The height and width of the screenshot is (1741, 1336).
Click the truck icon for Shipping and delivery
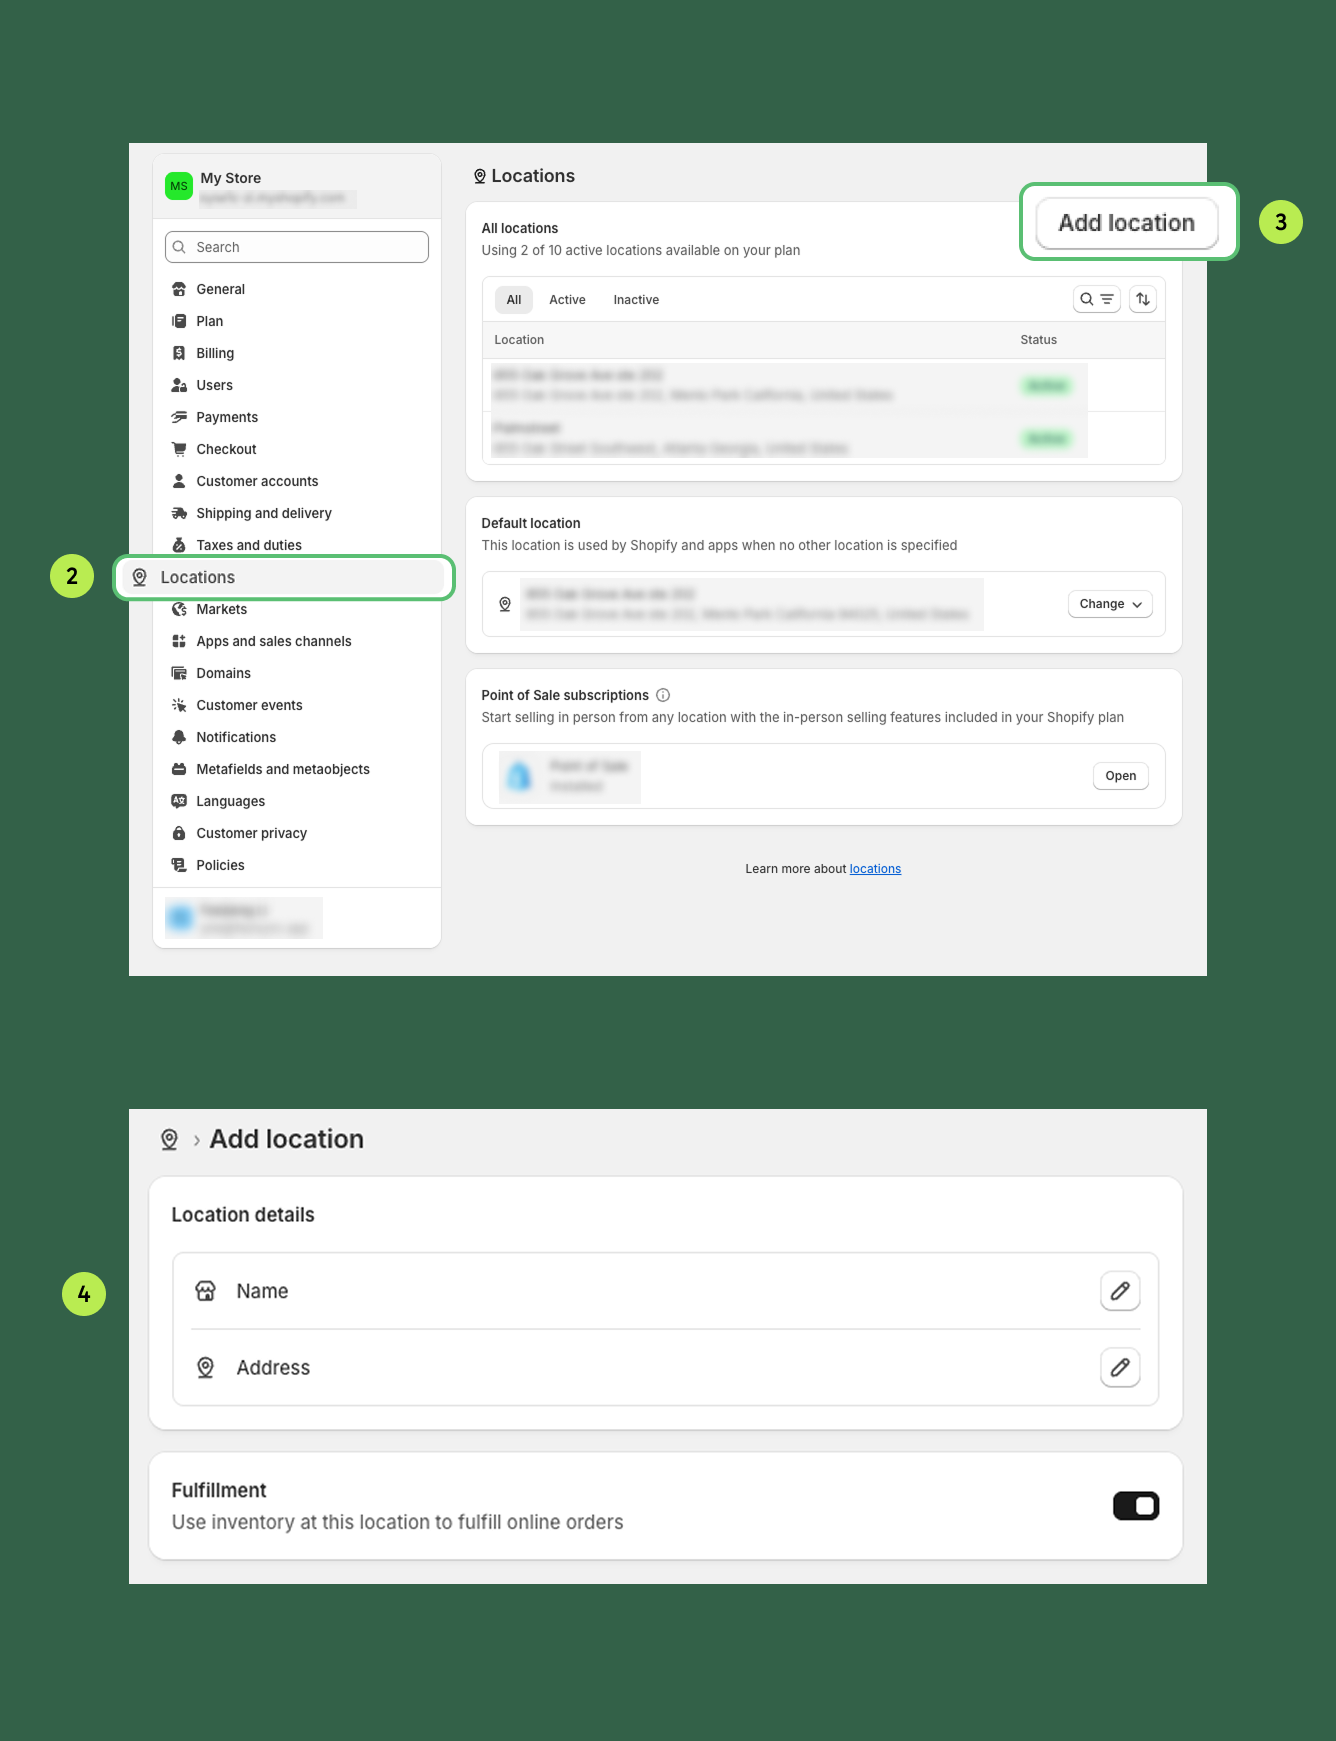[179, 513]
